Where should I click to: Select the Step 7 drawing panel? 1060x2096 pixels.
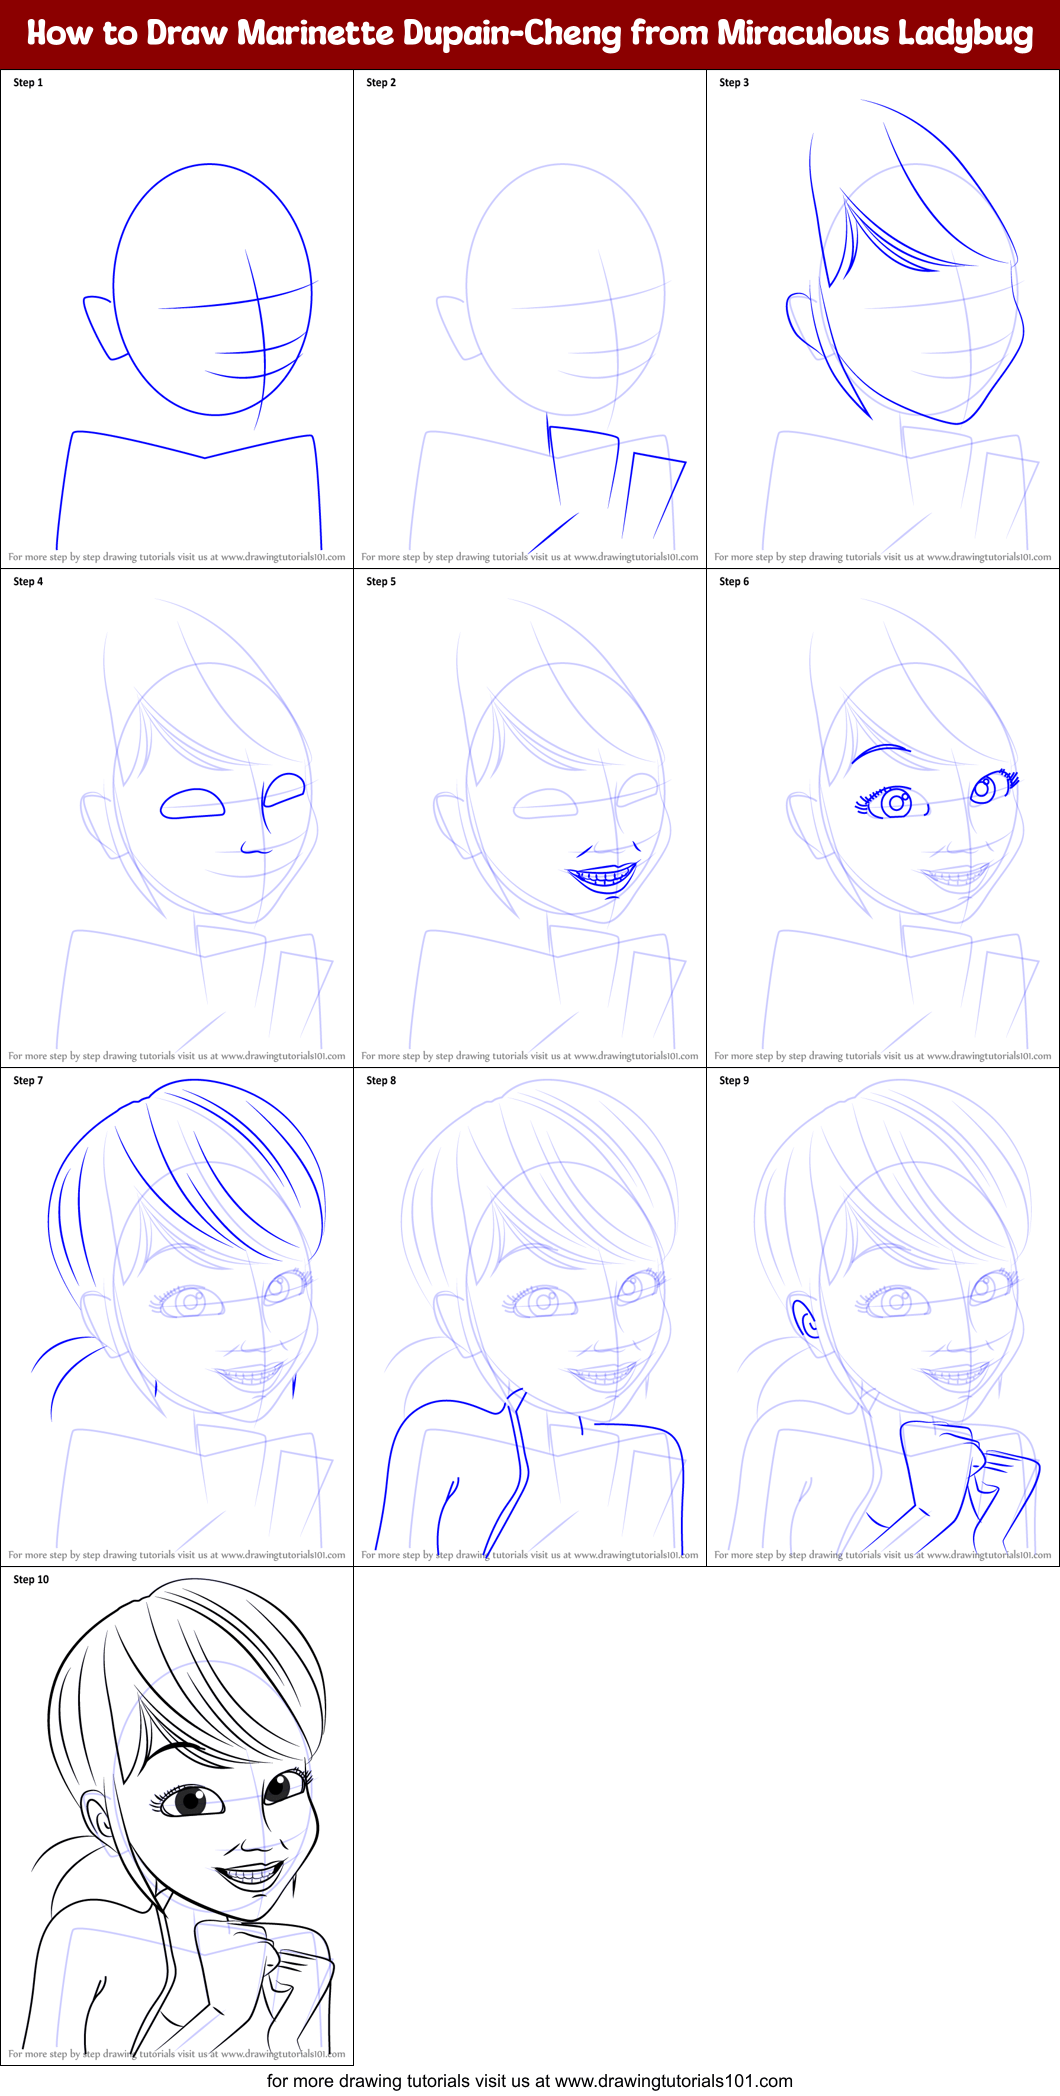pos(177,1317)
